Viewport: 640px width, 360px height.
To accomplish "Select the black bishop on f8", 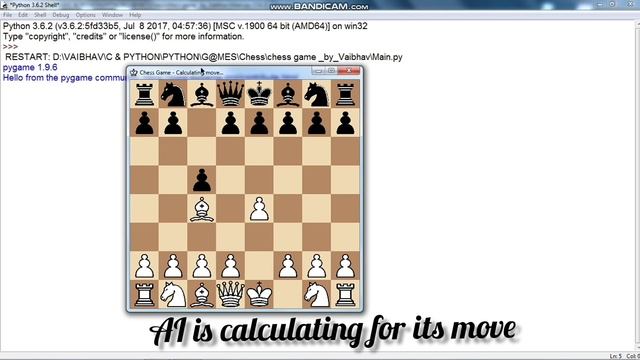I will click(x=288, y=94).
